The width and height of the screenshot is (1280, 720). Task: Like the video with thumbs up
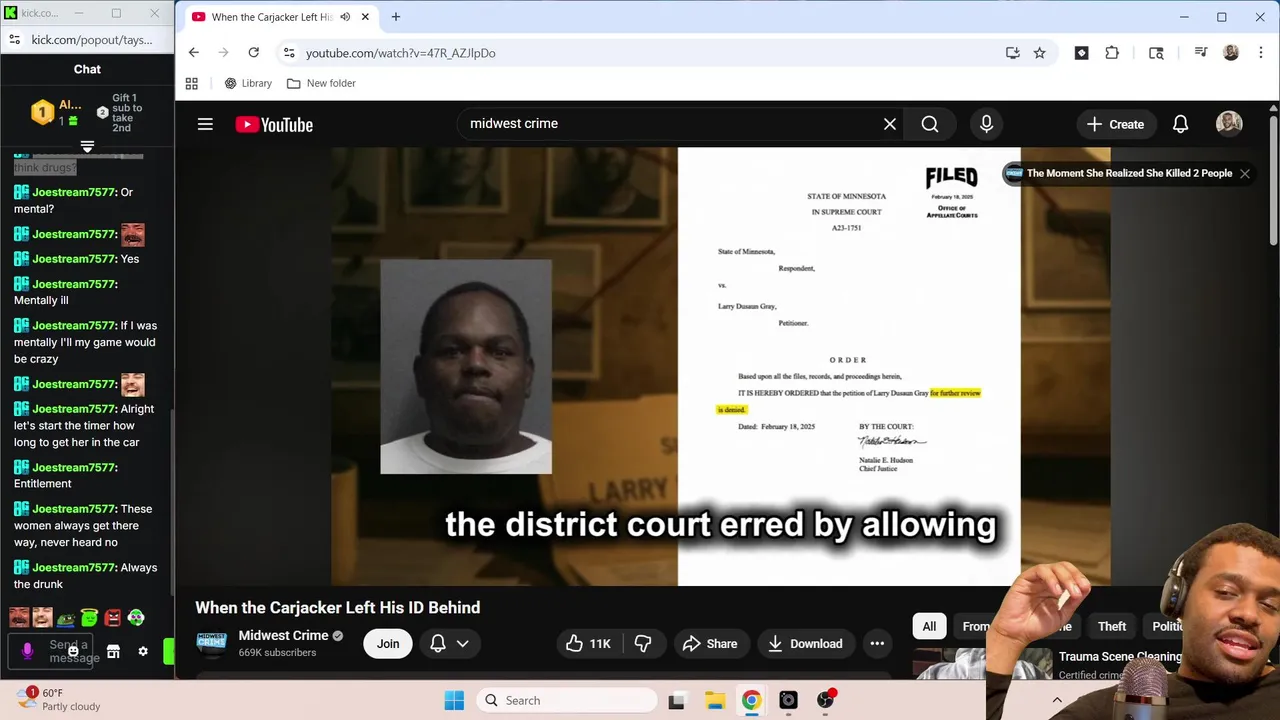(x=588, y=644)
